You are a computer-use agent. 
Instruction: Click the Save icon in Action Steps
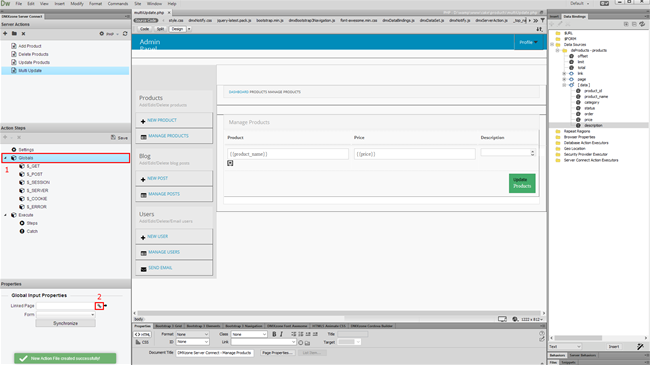coord(119,137)
